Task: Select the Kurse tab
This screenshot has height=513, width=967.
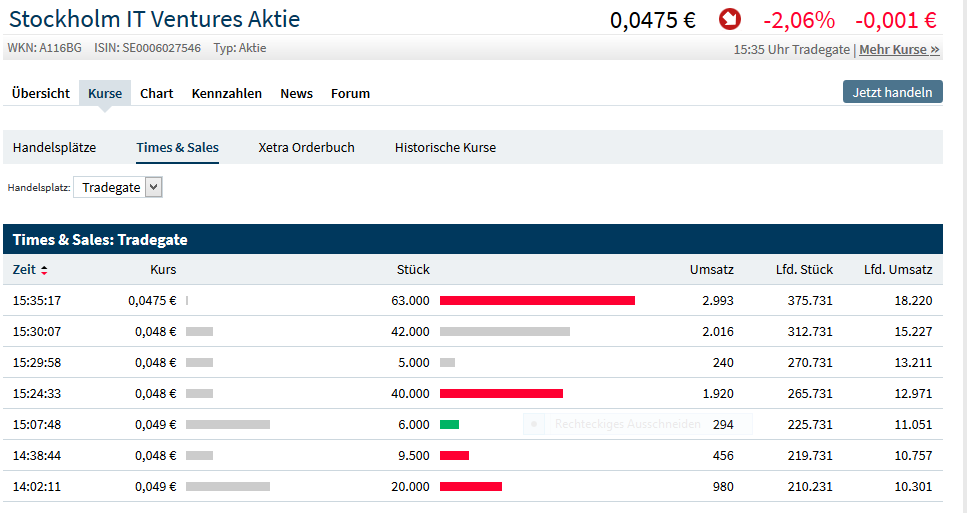Action: tap(105, 94)
